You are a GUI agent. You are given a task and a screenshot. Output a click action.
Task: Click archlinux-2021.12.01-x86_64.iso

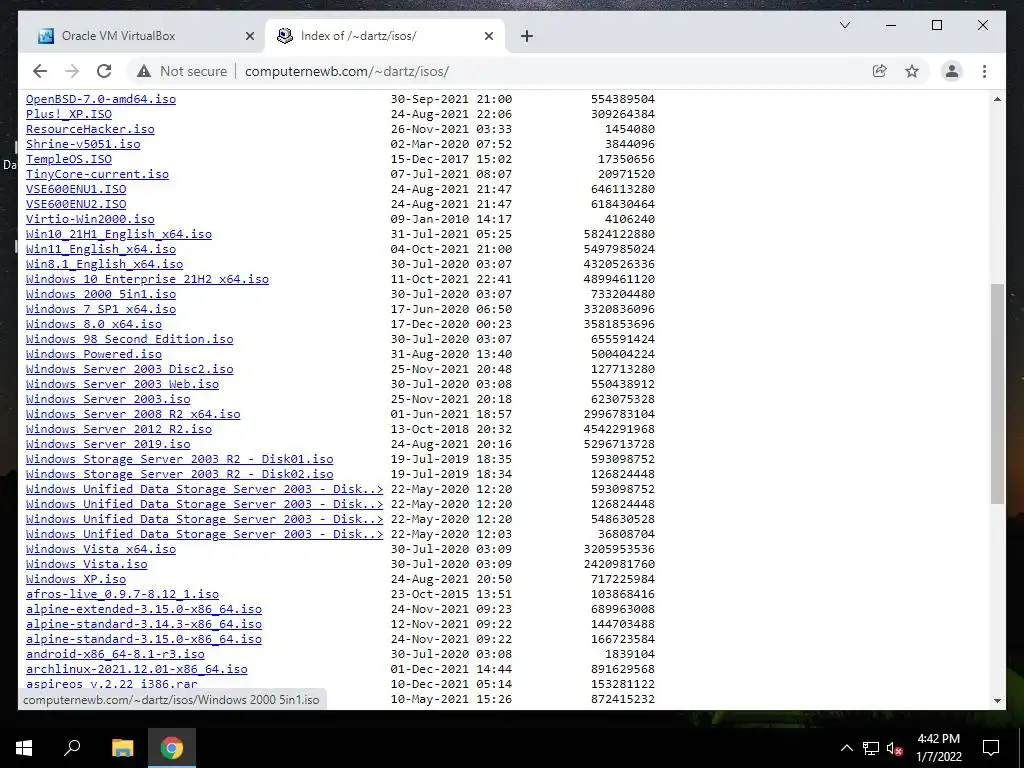136,670
